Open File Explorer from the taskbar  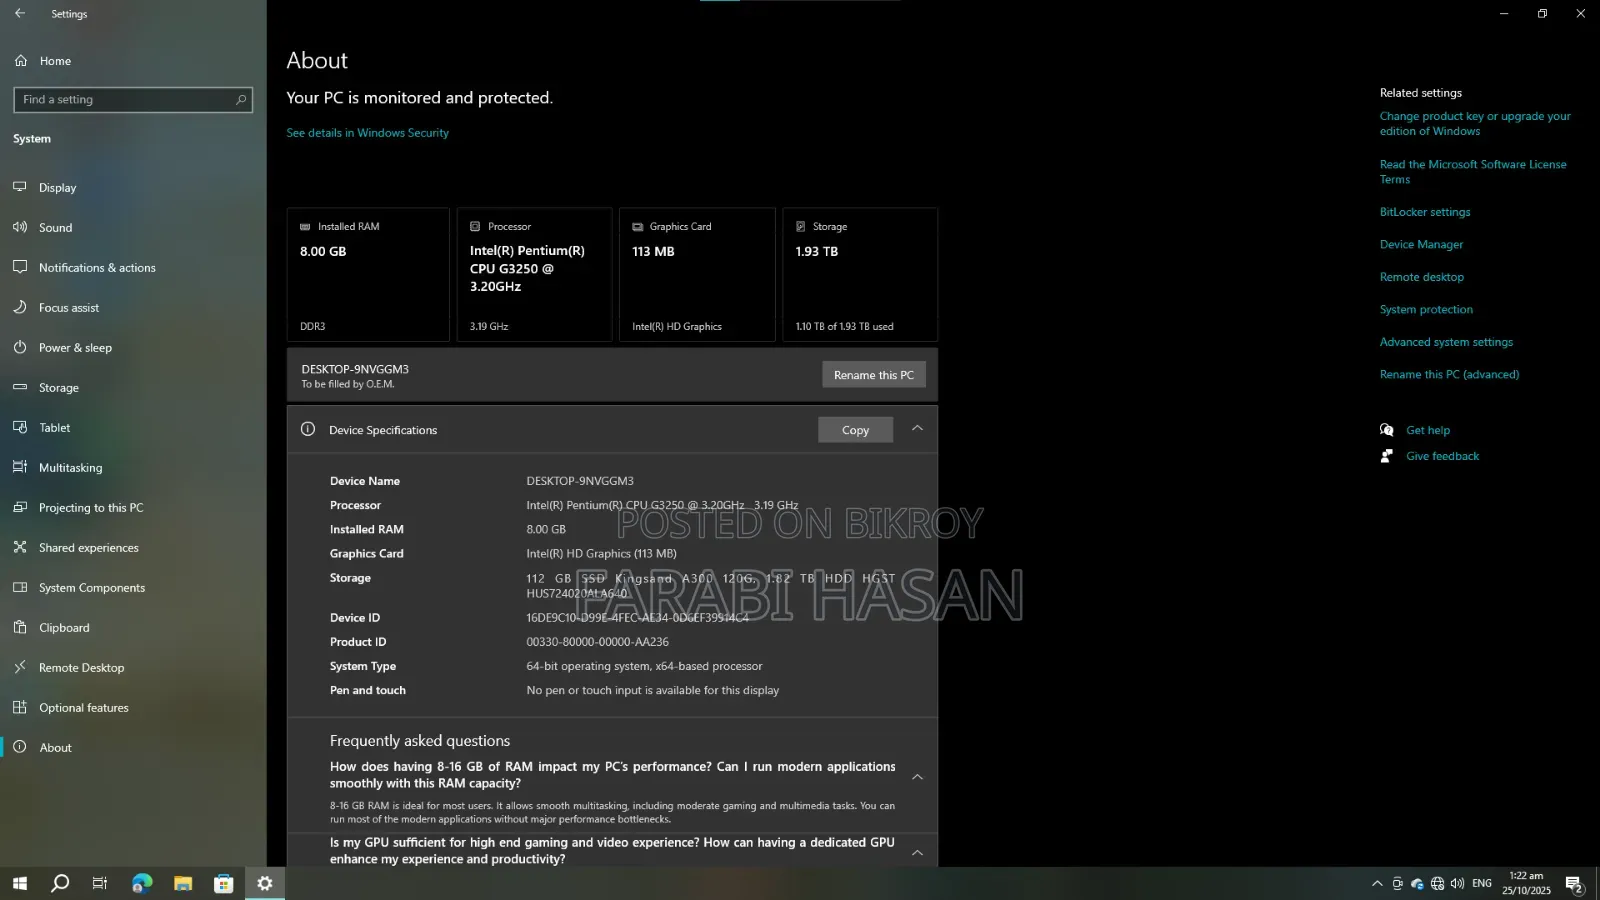tap(183, 883)
